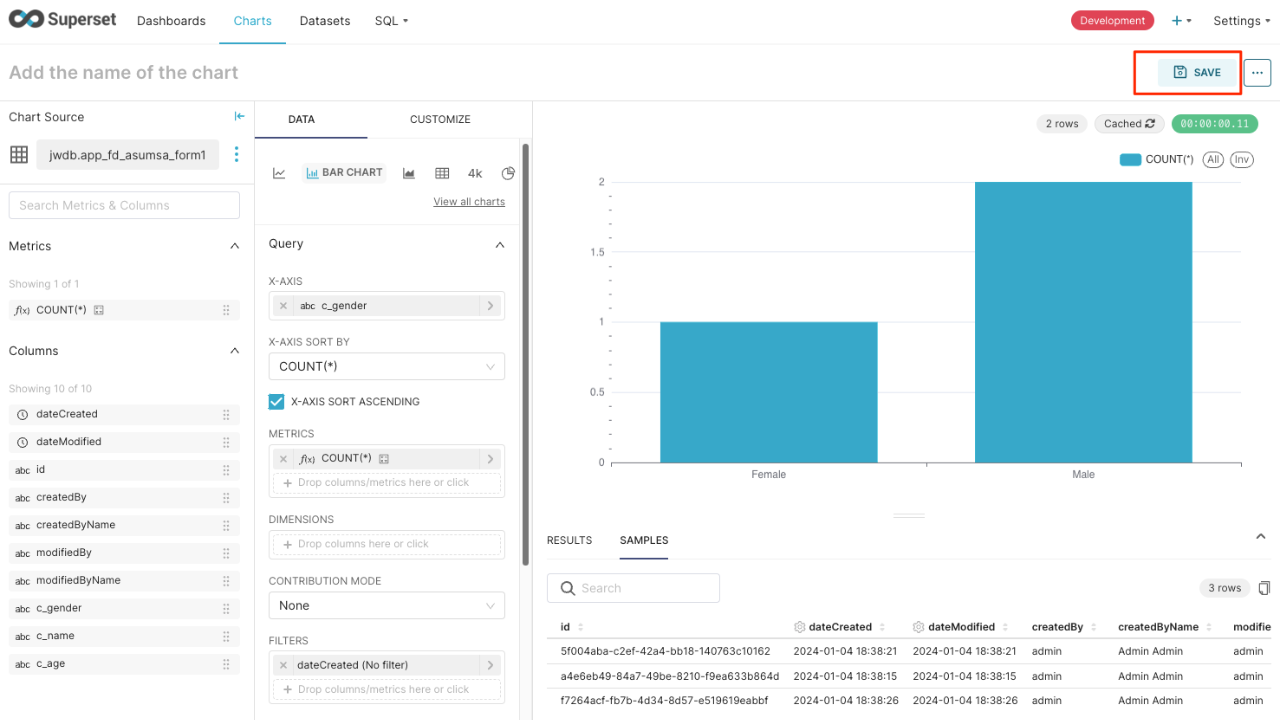Open the dataset three-dot options menu
Viewport: 1280px width, 720px height.
[x=237, y=154]
